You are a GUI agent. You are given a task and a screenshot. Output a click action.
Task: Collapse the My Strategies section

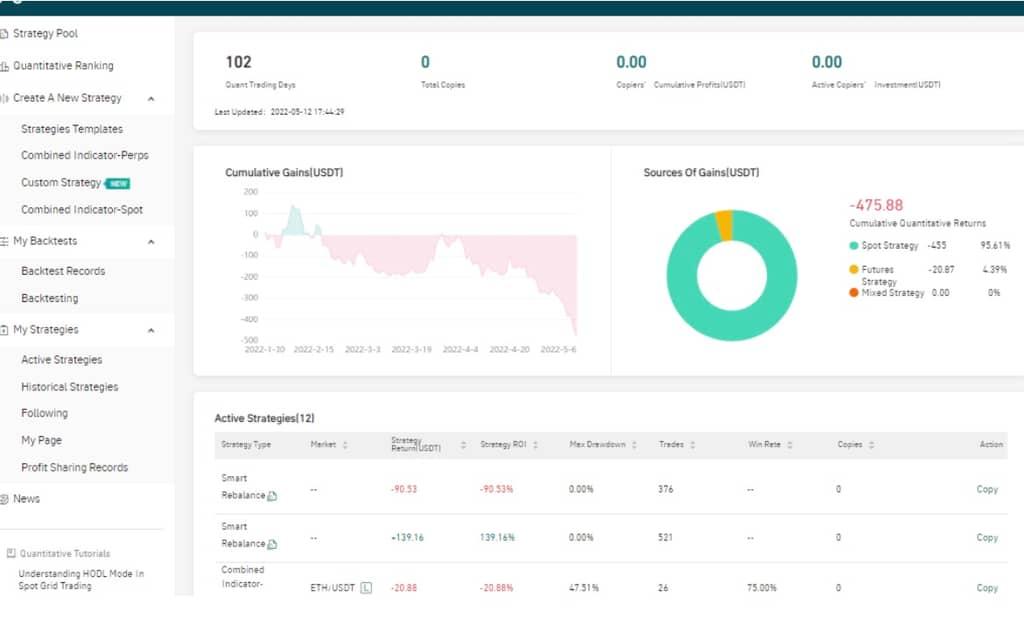(x=151, y=330)
